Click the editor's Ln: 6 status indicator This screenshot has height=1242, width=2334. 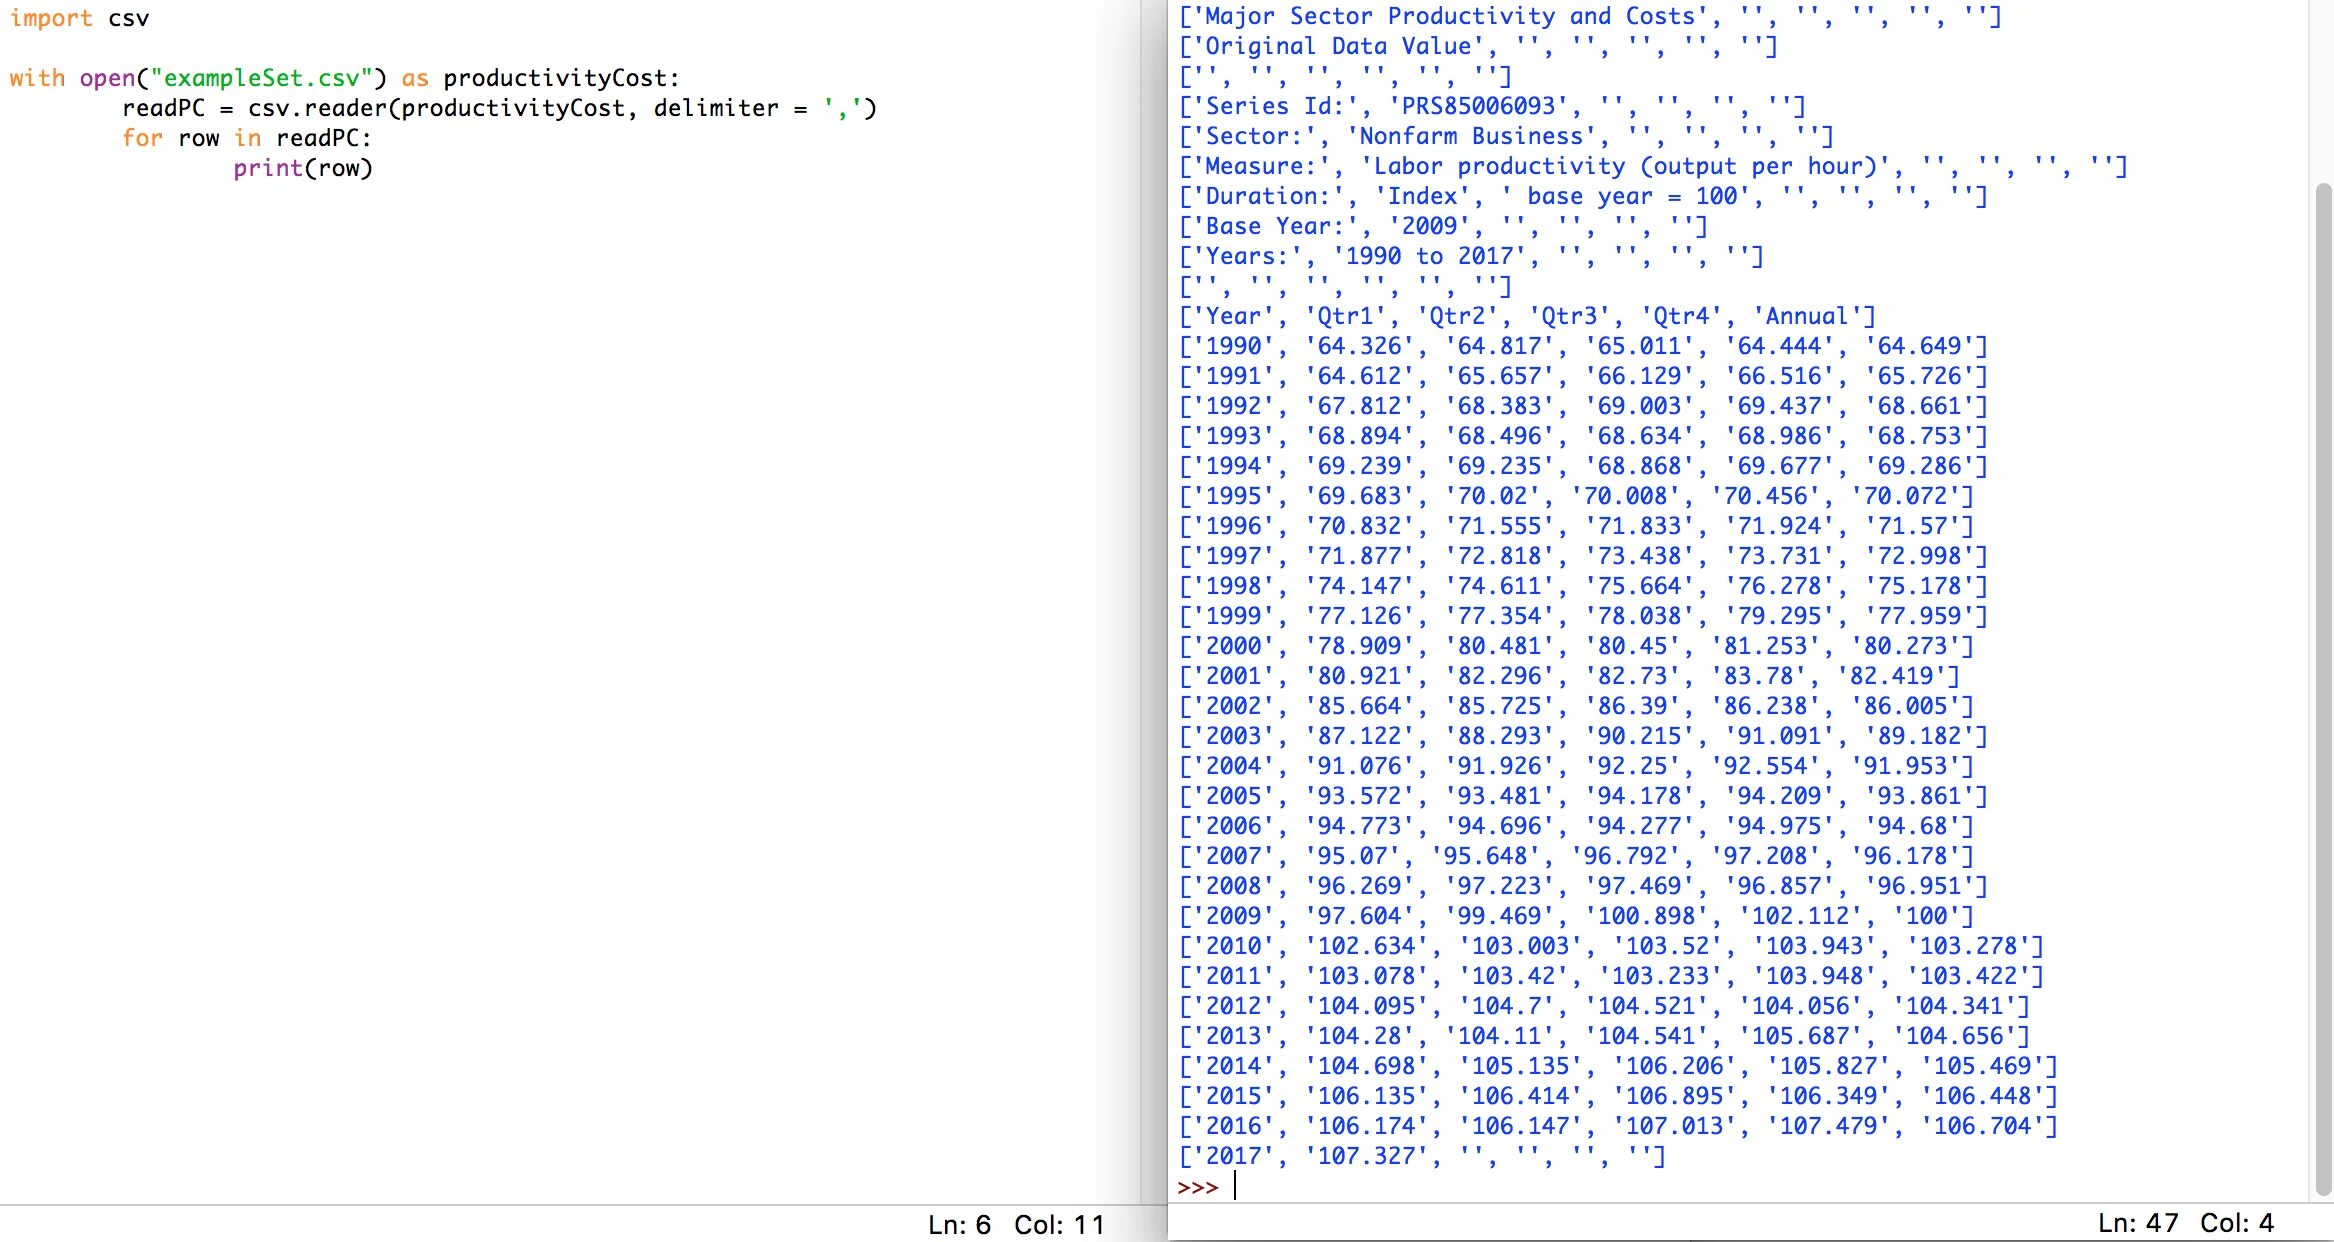(959, 1224)
